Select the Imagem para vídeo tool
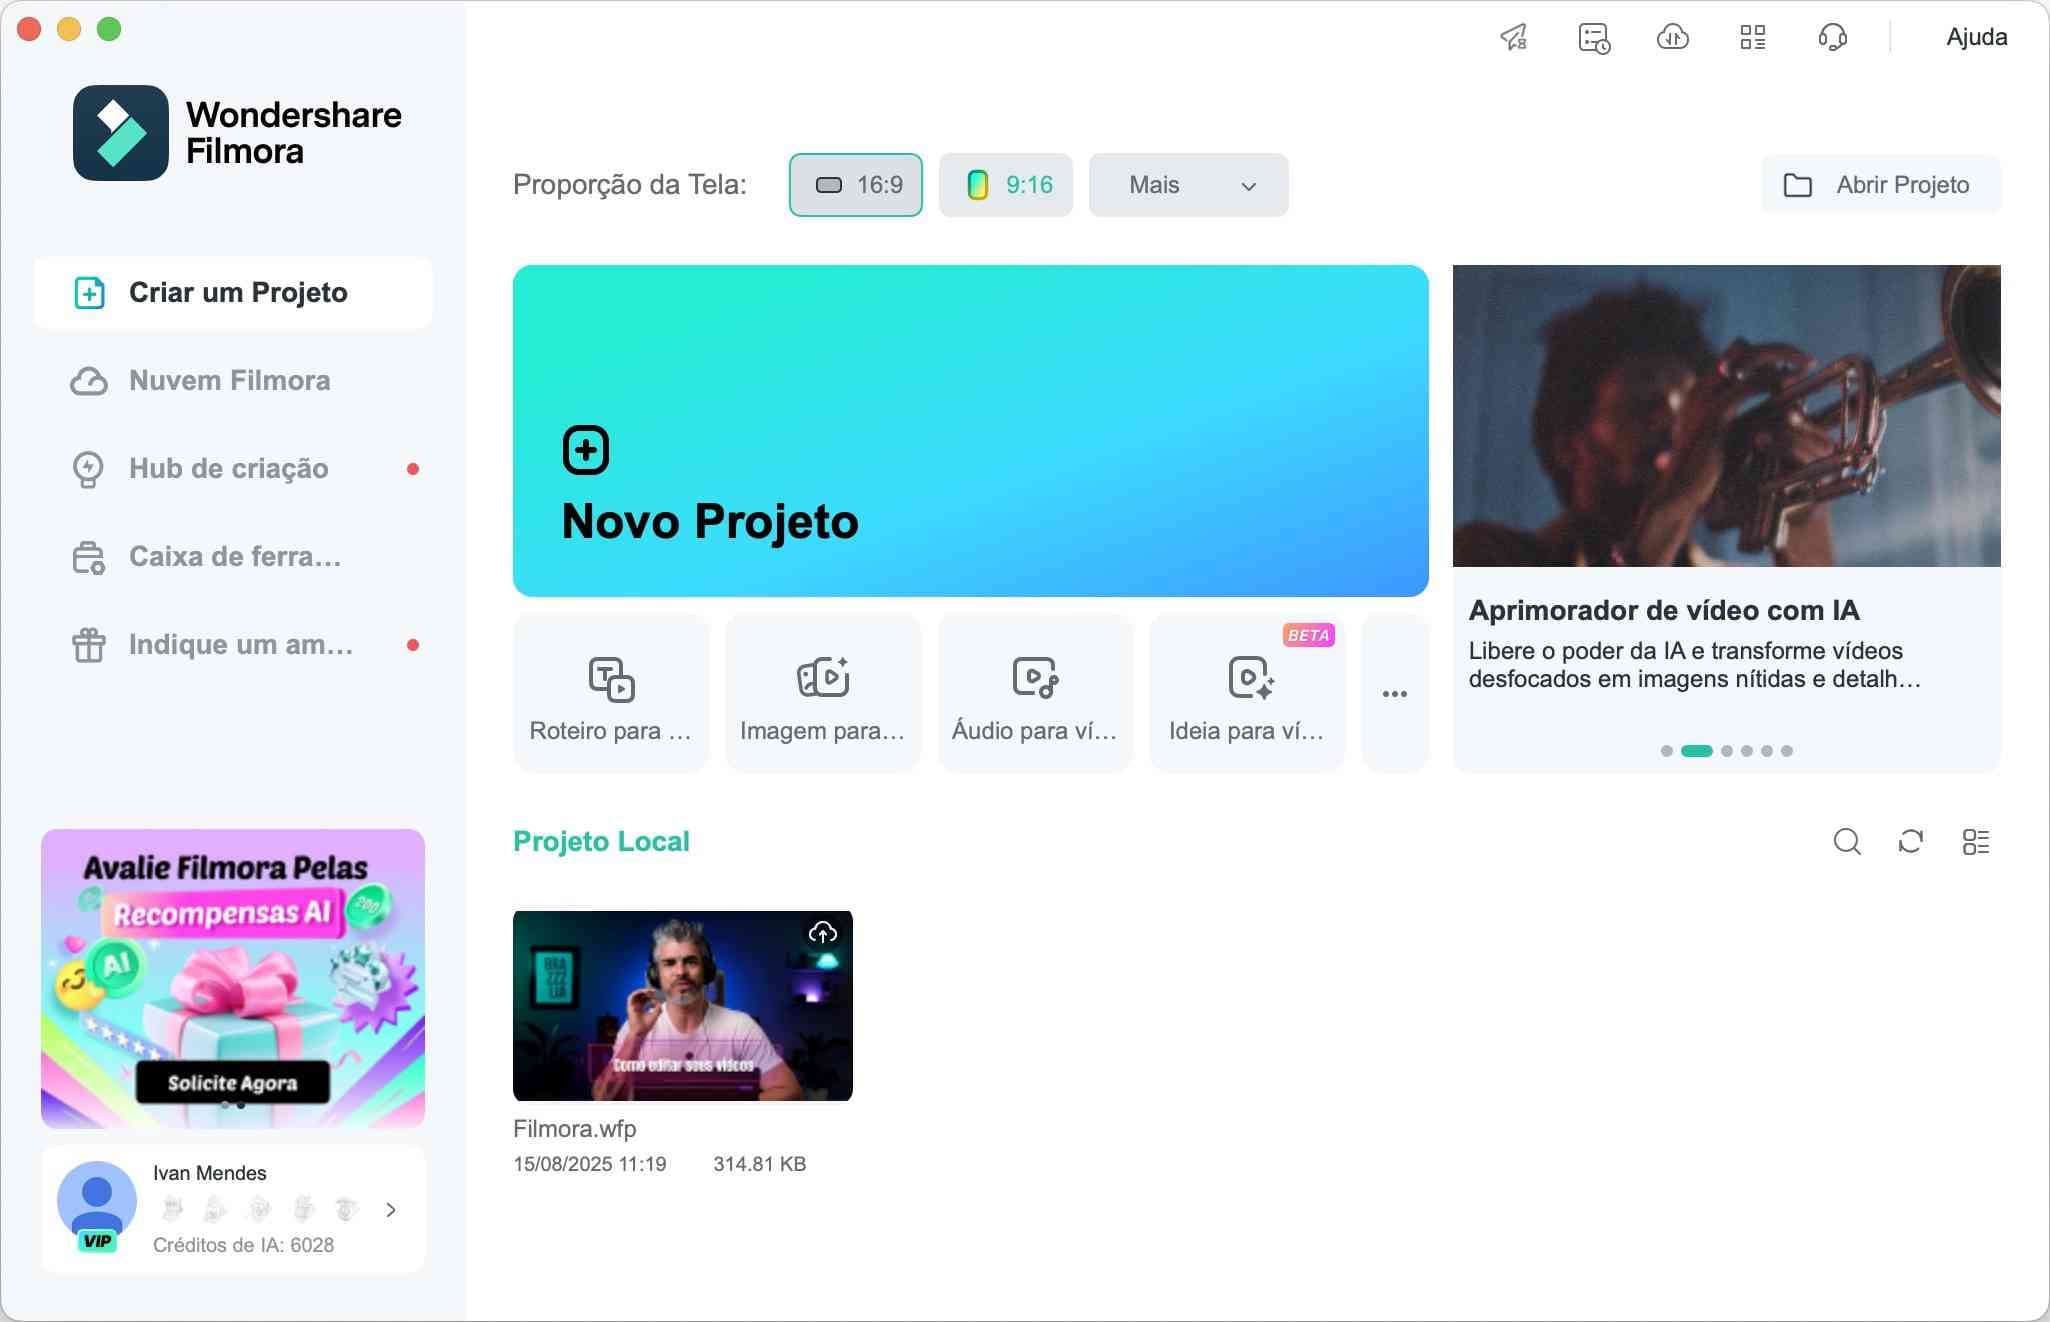The height and width of the screenshot is (1322, 2050). pyautogui.click(x=822, y=692)
